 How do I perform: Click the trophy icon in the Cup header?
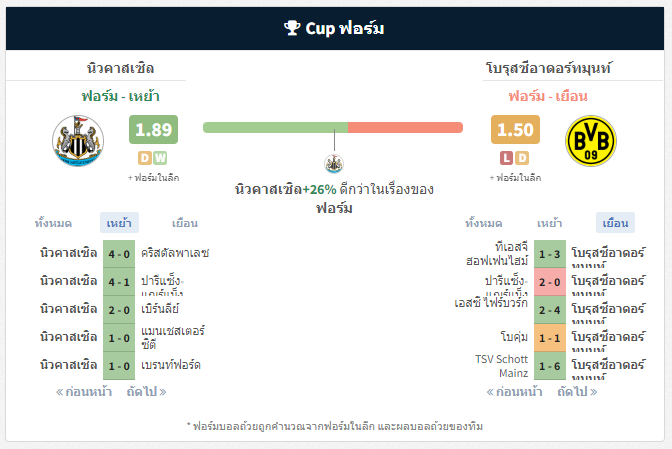(x=292, y=28)
